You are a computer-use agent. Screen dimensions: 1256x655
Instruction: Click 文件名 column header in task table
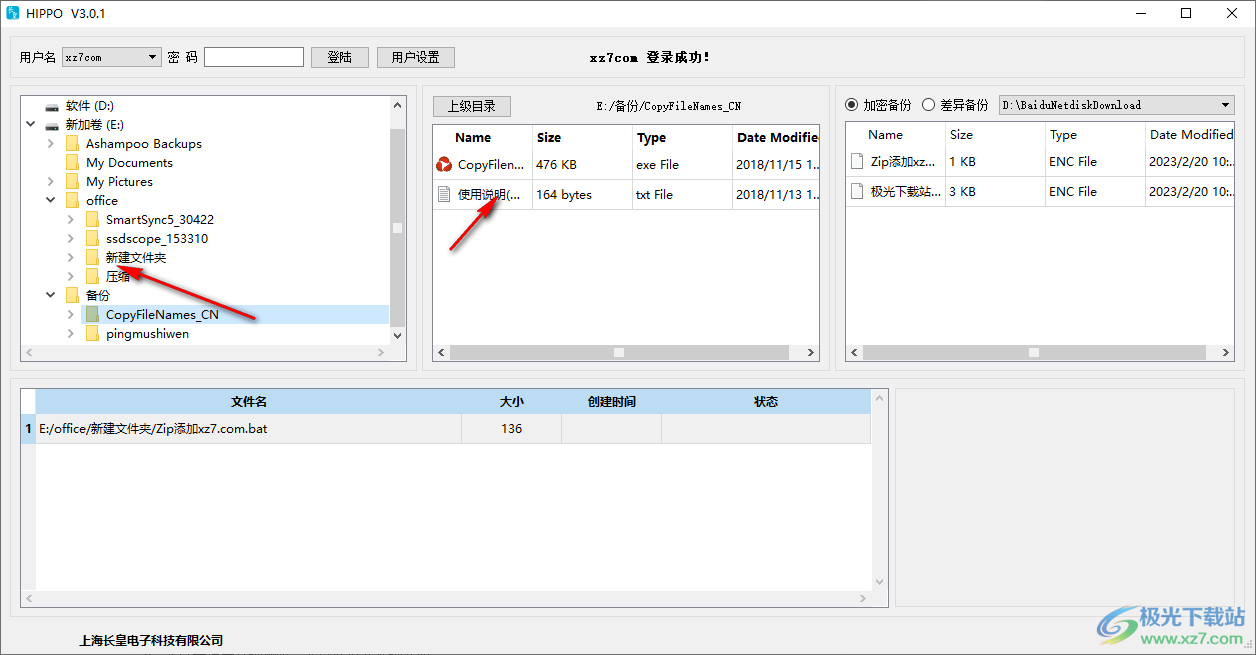coord(249,402)
